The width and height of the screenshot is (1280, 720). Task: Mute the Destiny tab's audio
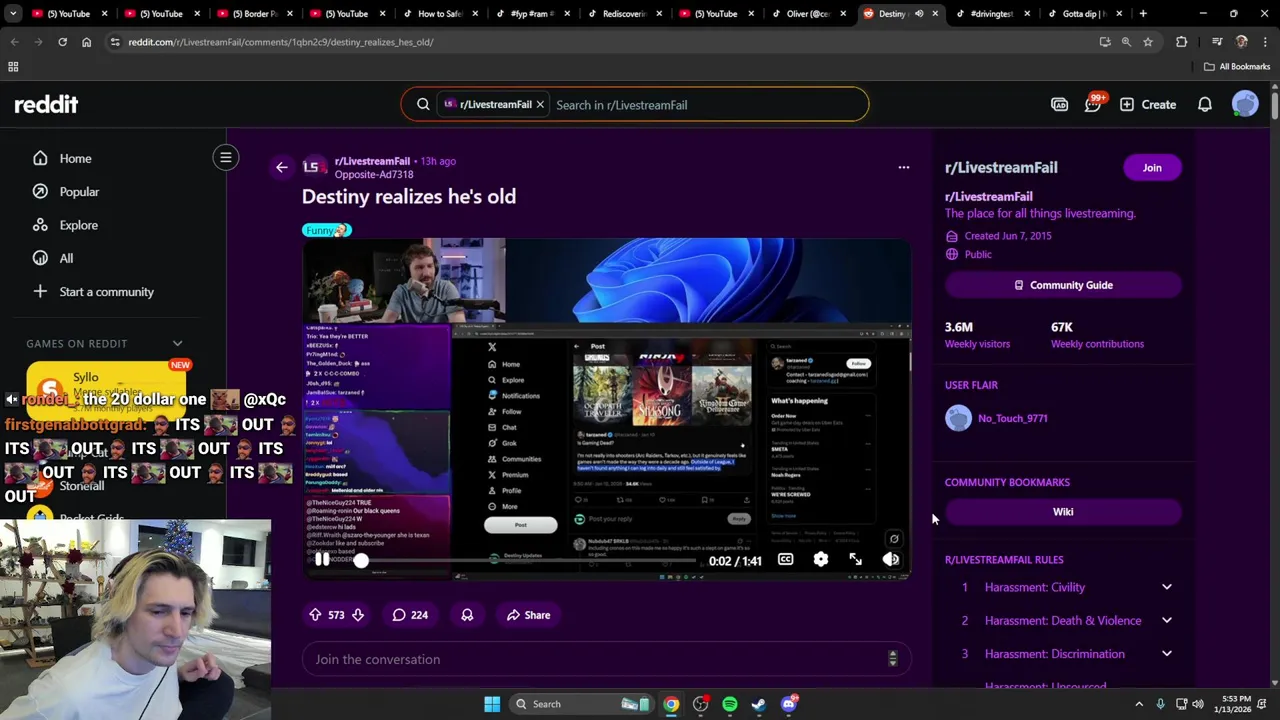919,14
